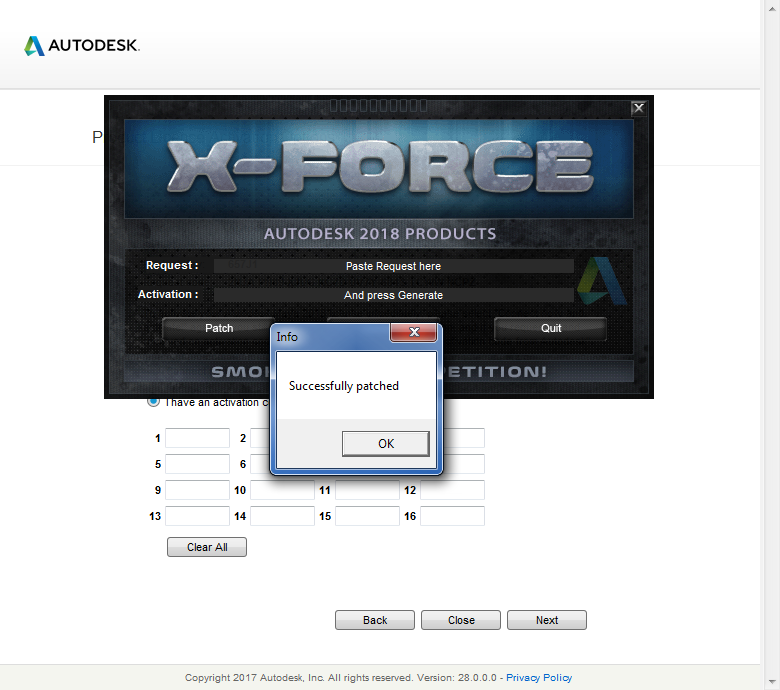Click the 'Copyright 2017 Autodesk, Inc.' footer text
The image size is (780, 690).
[x=255, y=678]
